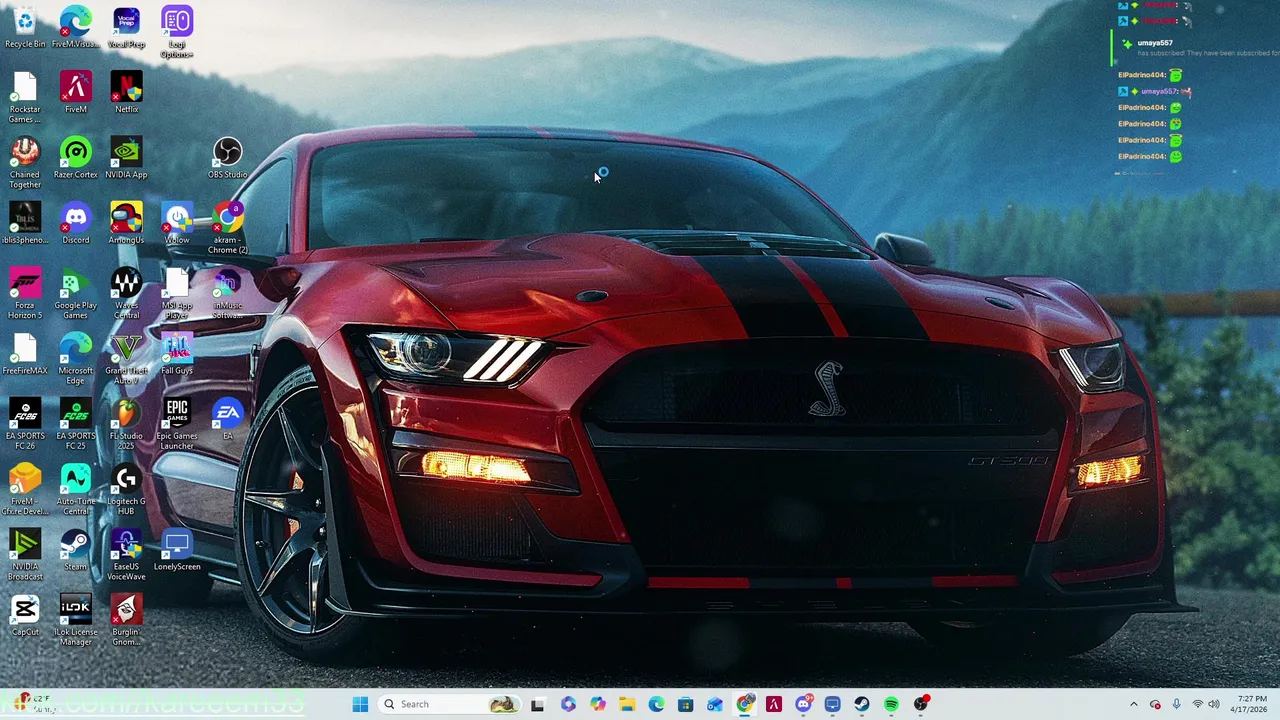The height and width of the screenshot is (720, 1280).
Task: Open the Windows Start menu
Action: coord(360,704)
